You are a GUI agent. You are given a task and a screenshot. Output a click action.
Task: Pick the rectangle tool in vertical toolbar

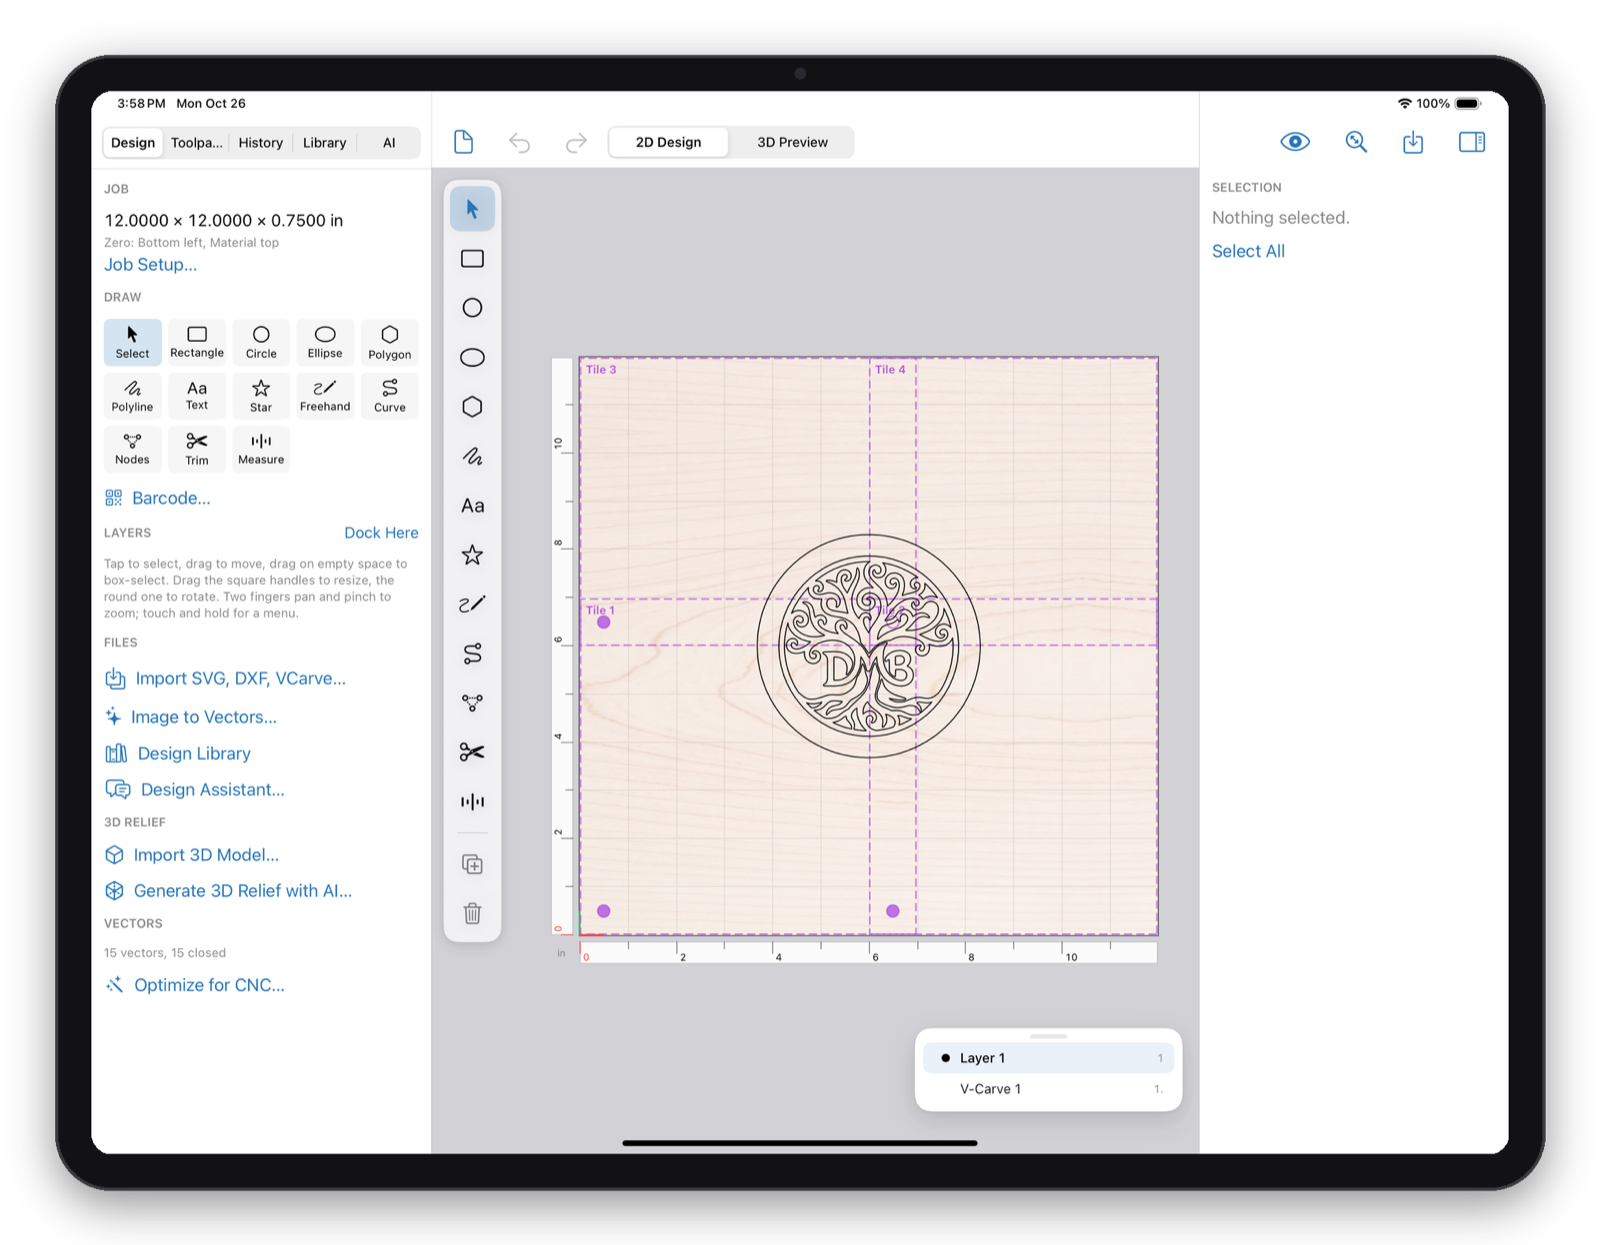click(x=472, y=259)
